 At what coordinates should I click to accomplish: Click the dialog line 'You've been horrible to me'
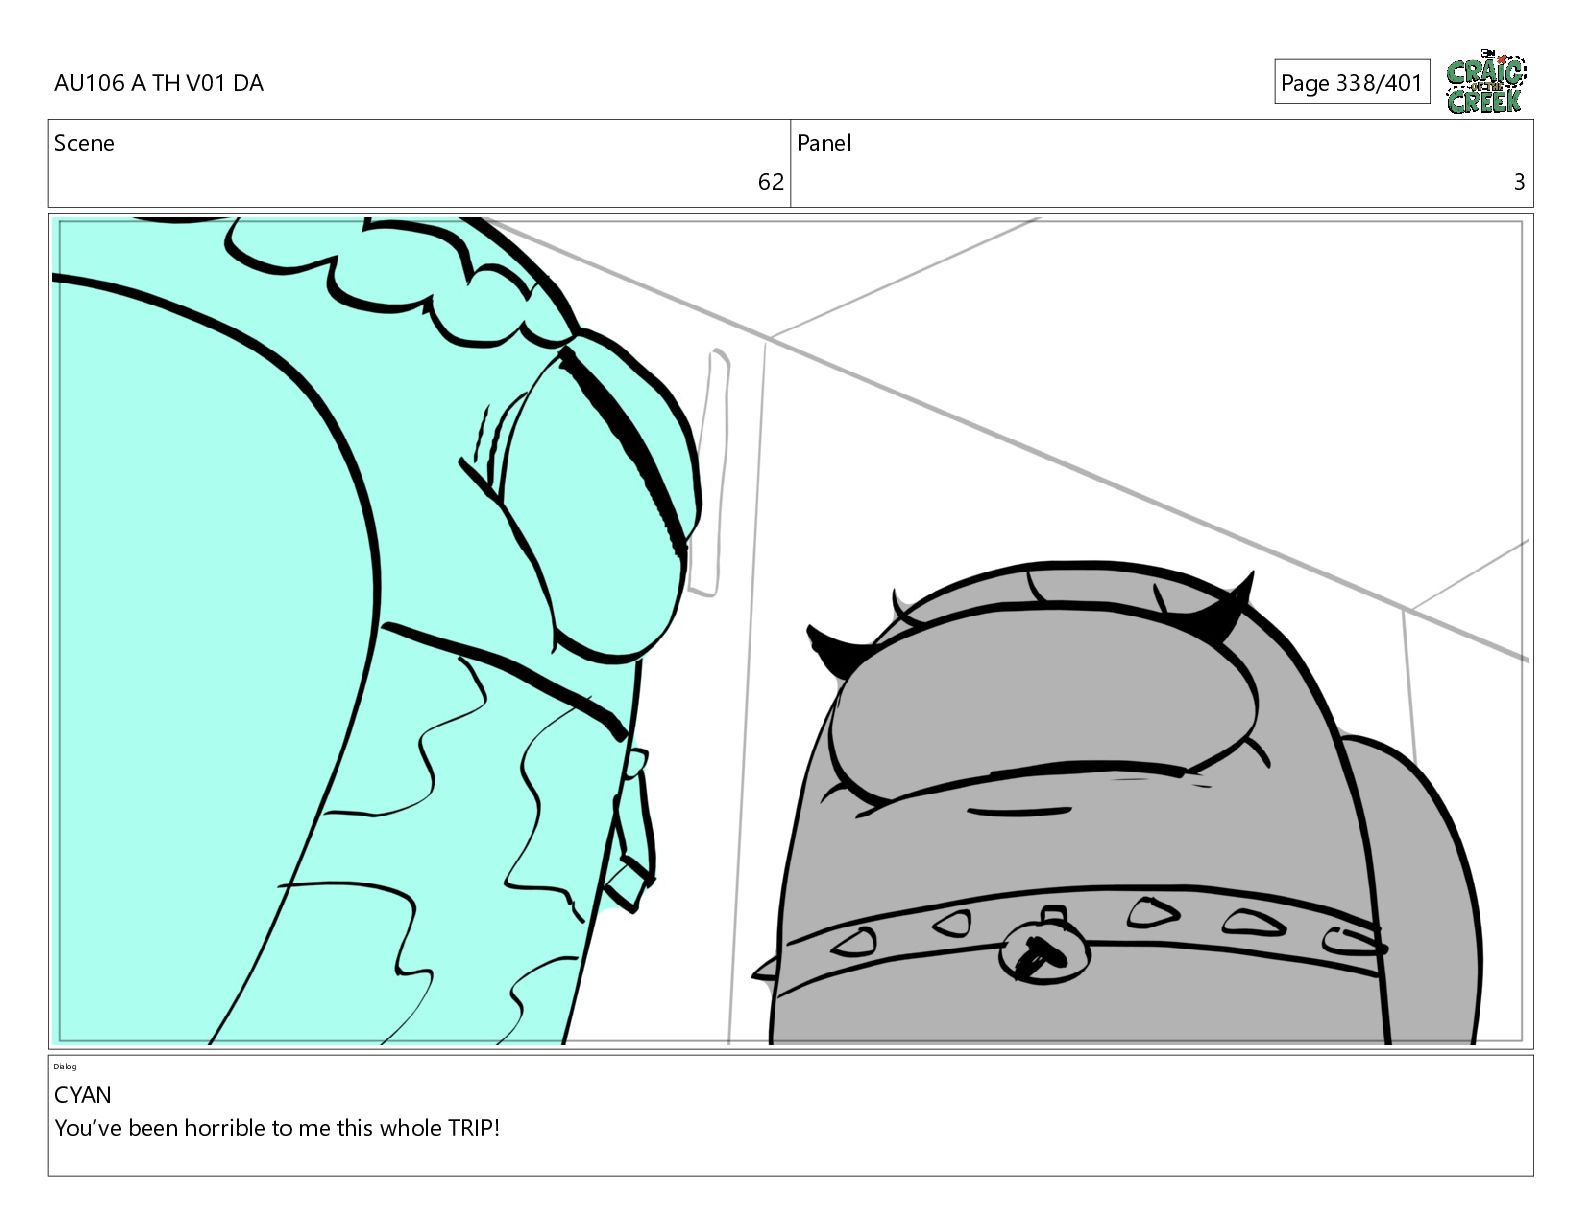pyautogui.click(x=192, y=1128)
